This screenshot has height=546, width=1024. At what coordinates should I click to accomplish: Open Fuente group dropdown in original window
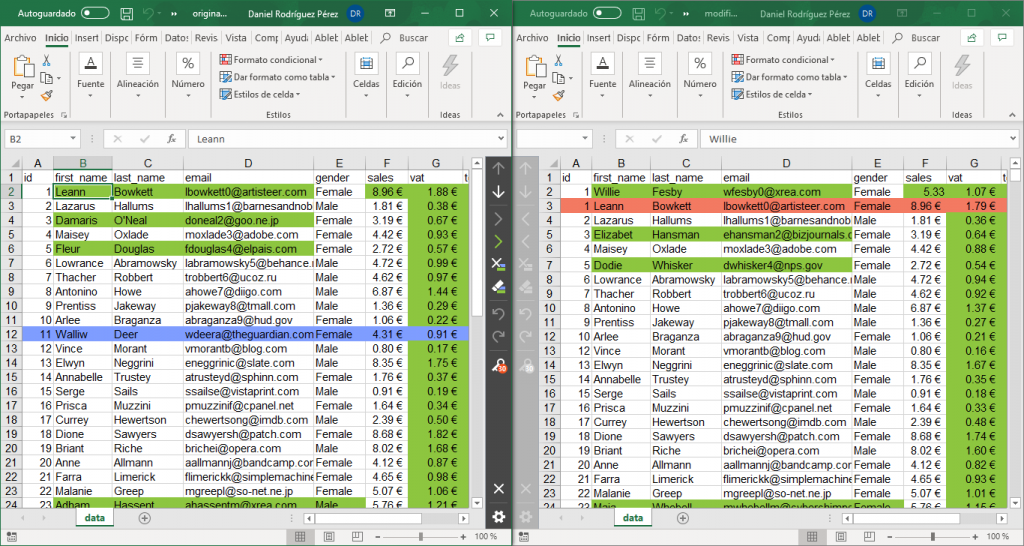click(91, 95)
